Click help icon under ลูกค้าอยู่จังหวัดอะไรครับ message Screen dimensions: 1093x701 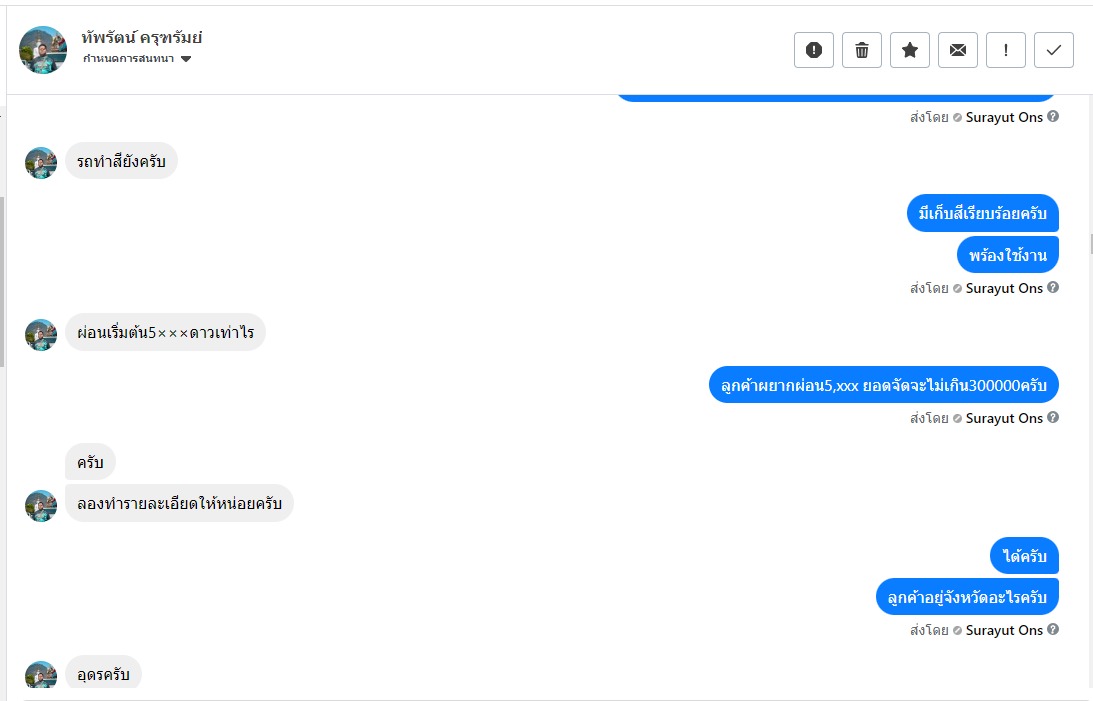(x=1053, y=630)
